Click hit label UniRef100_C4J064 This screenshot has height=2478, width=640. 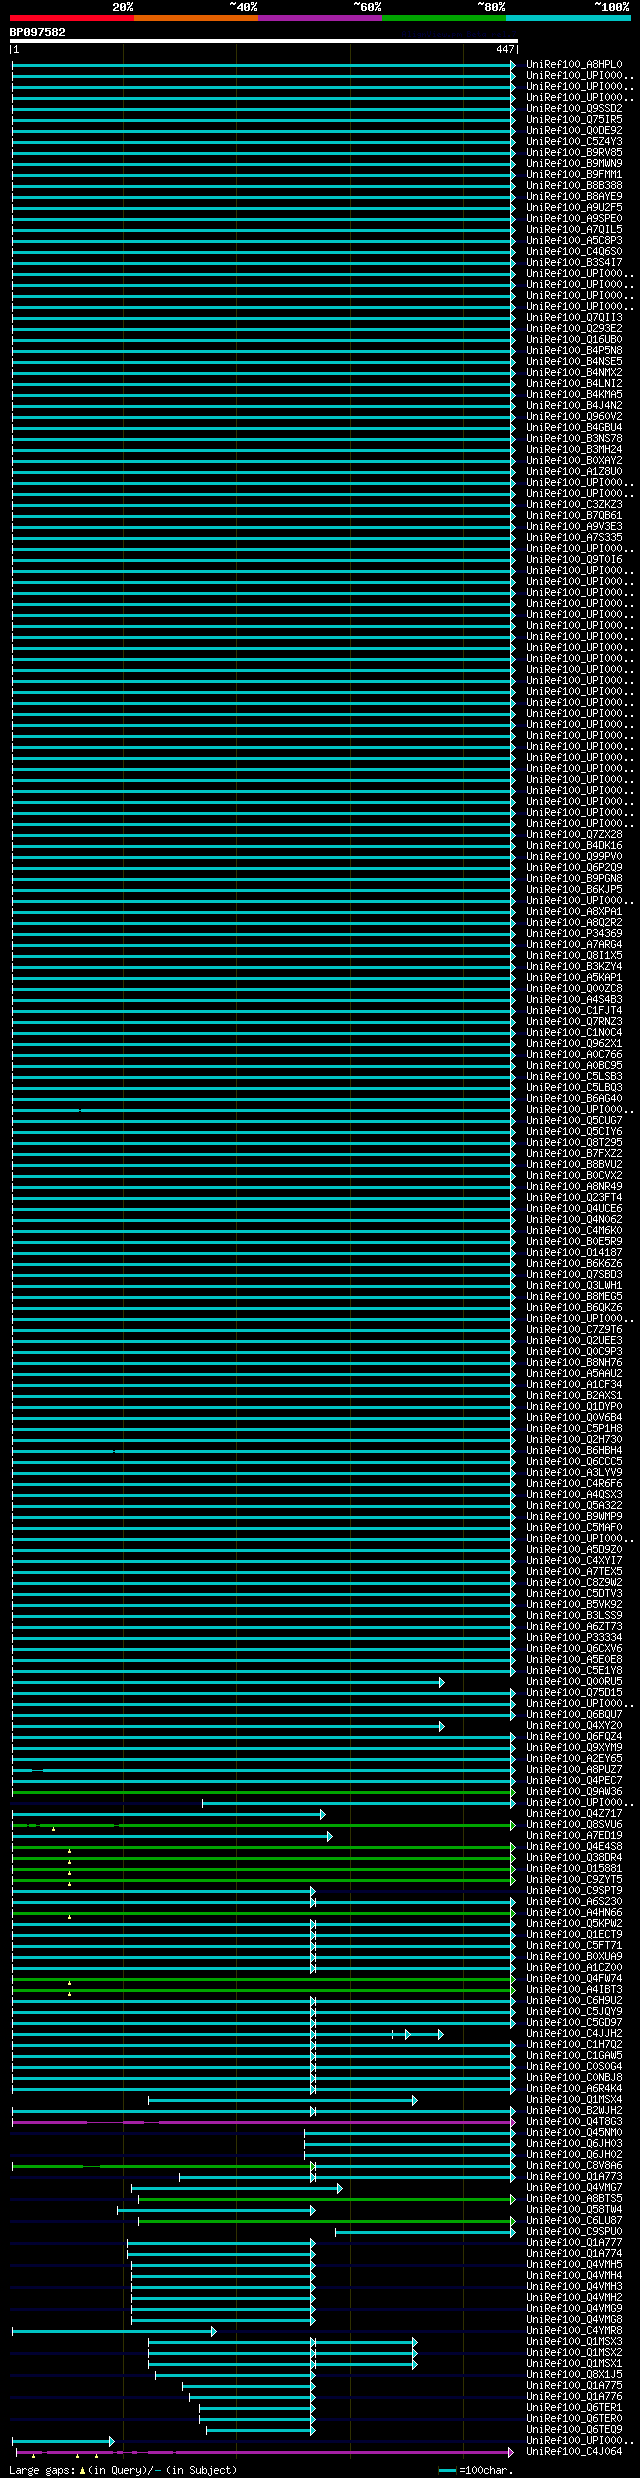point(574,2452)
